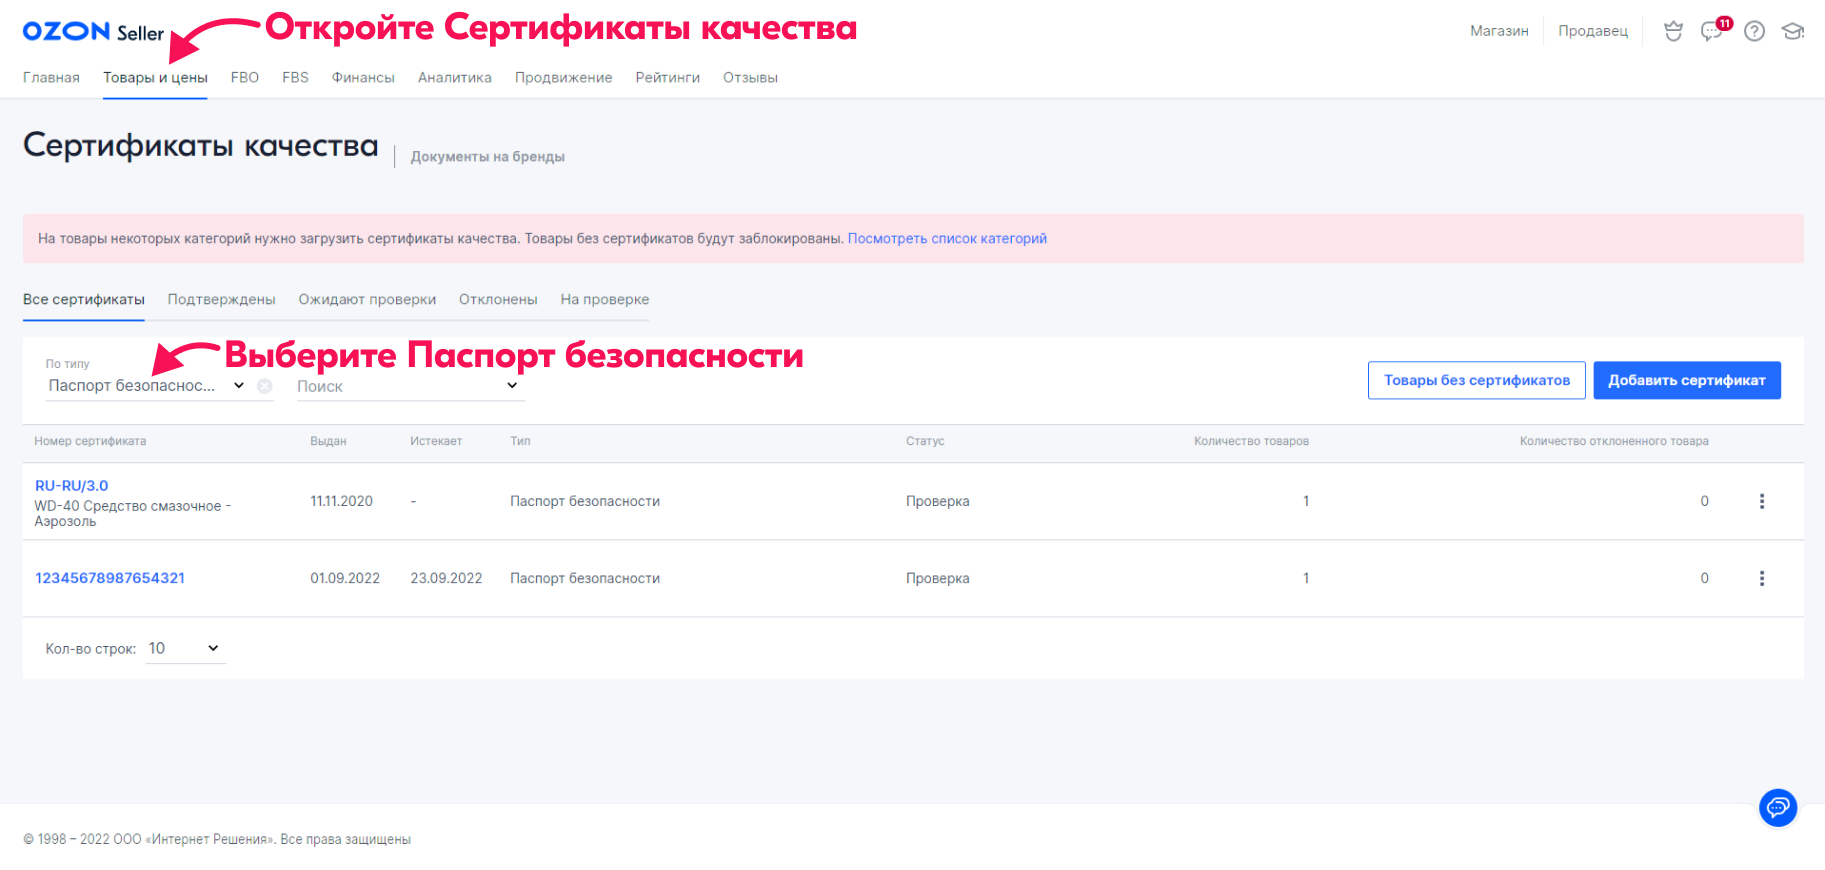The width and height of the screenshot is (1825, 870).
Task: Click Посмотреть список категорий link
Action: (947, 238)
